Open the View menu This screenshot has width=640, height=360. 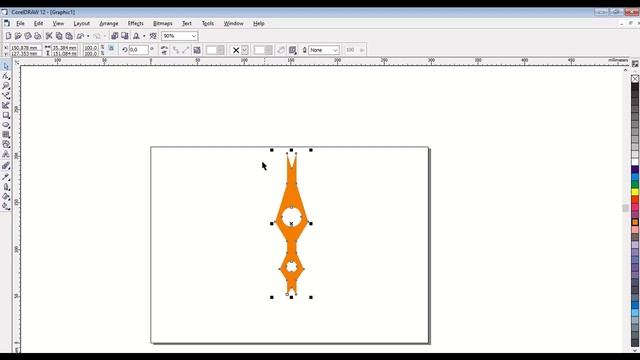(x=58, y=23)
